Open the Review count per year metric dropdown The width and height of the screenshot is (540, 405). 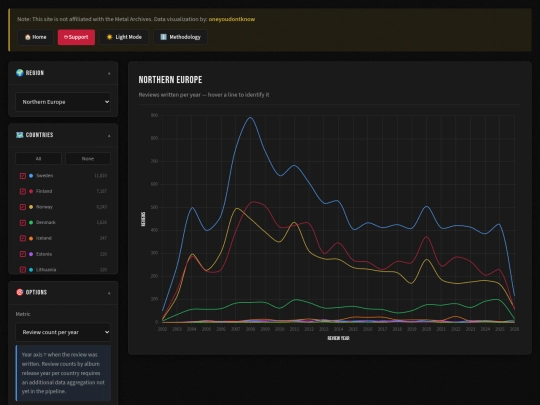click(x=63, y=332)
